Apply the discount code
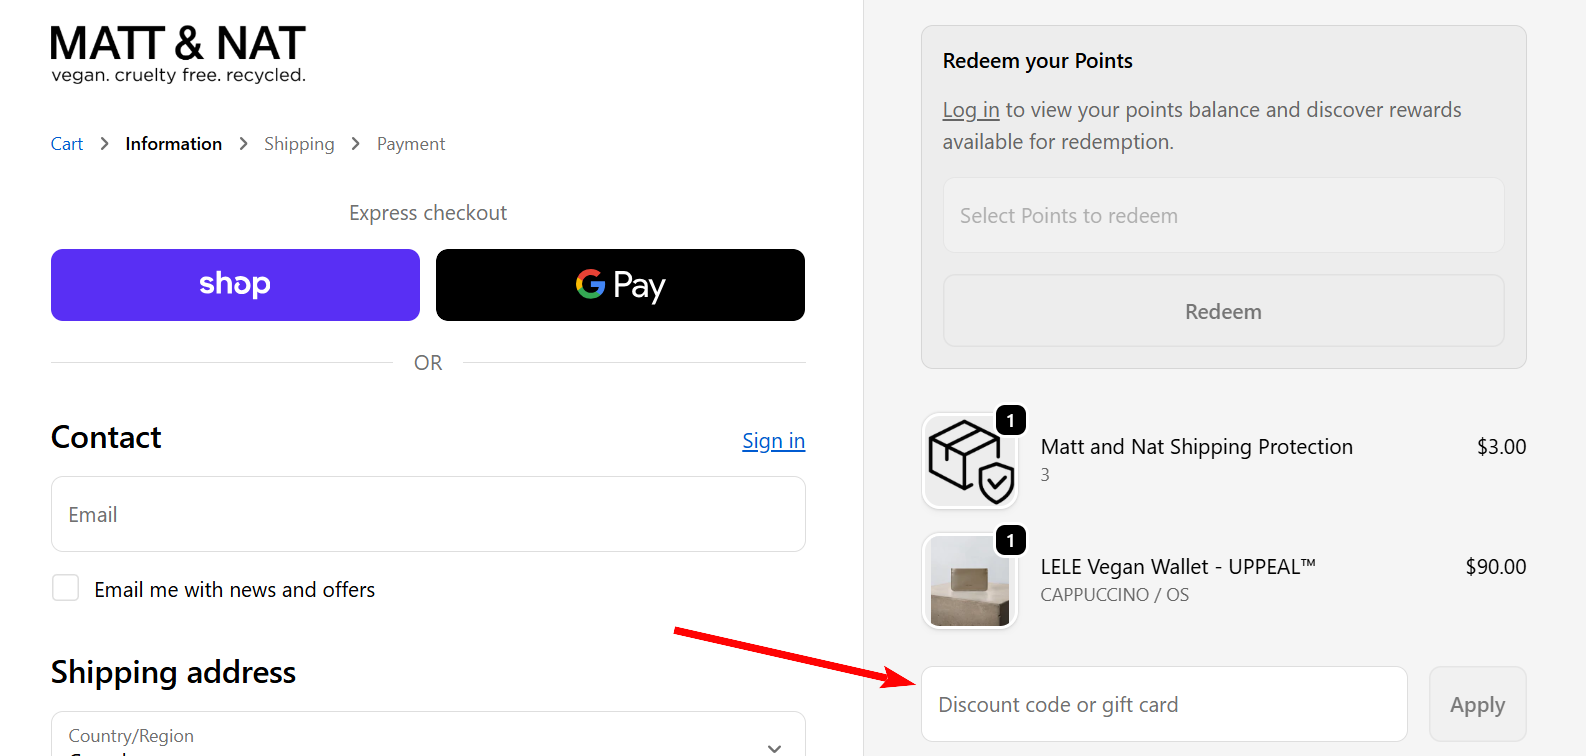The width and height of the screenshot is (1586, 756). tap(1477, 705)
